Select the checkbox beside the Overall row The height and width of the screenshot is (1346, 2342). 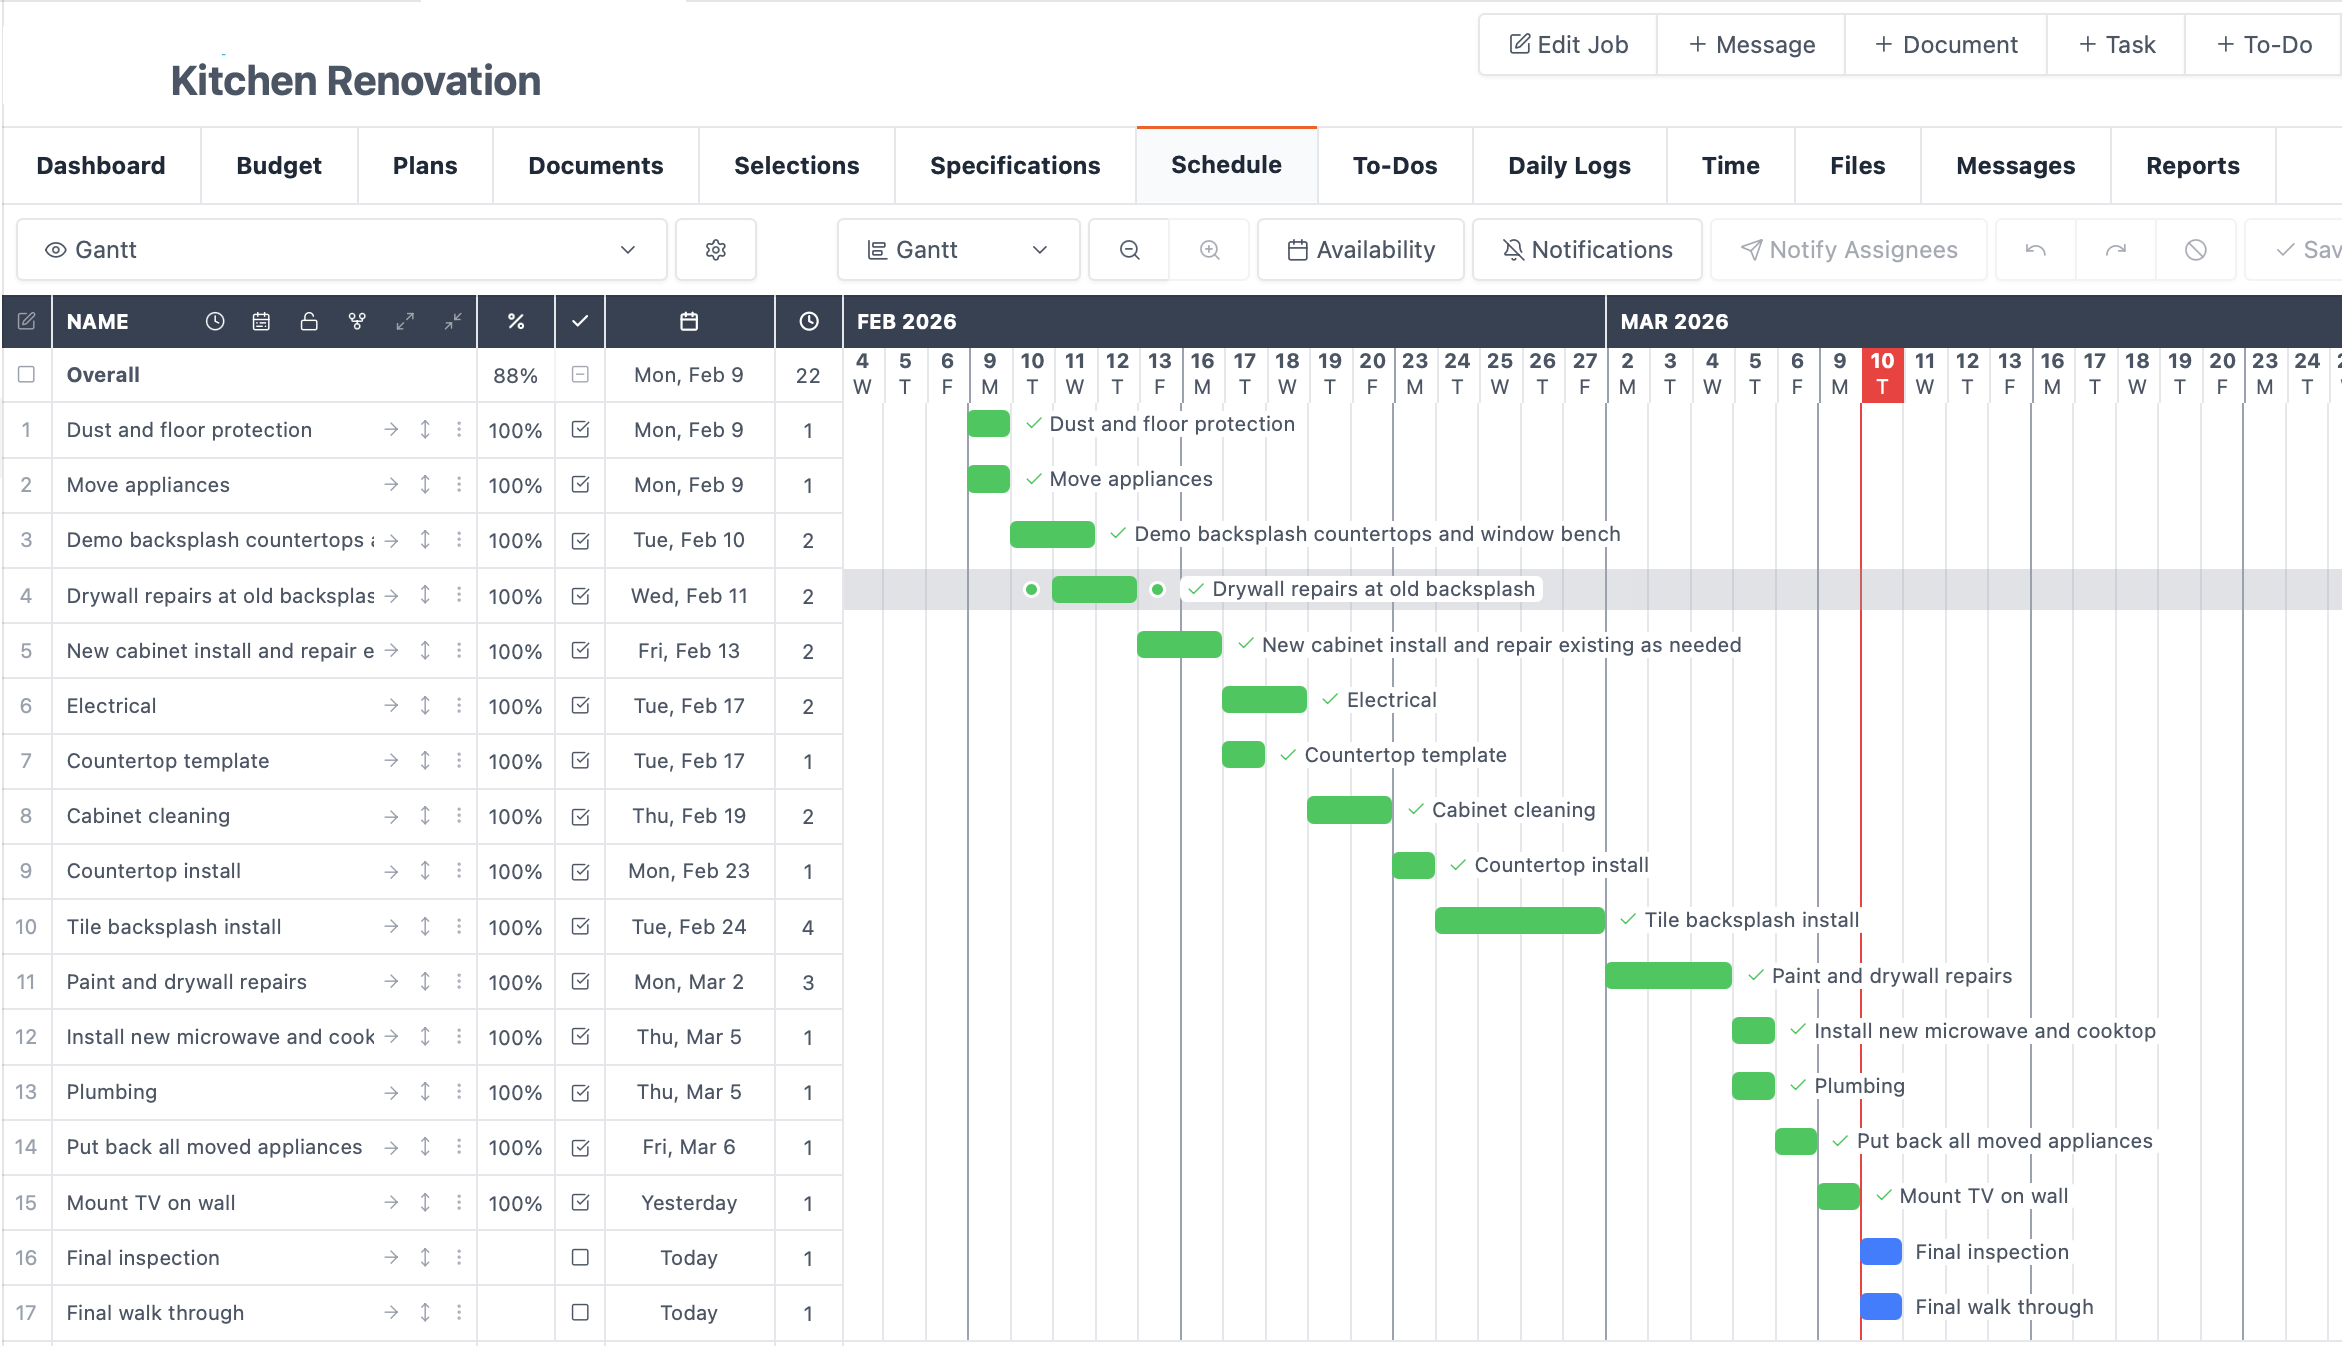point(26,374)
